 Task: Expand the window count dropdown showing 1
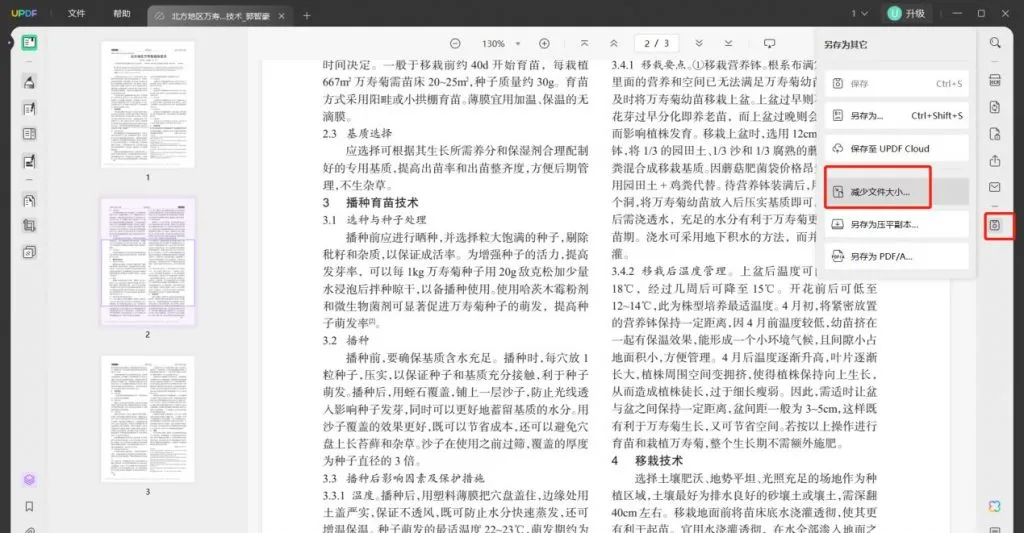[x=859, y=14]
